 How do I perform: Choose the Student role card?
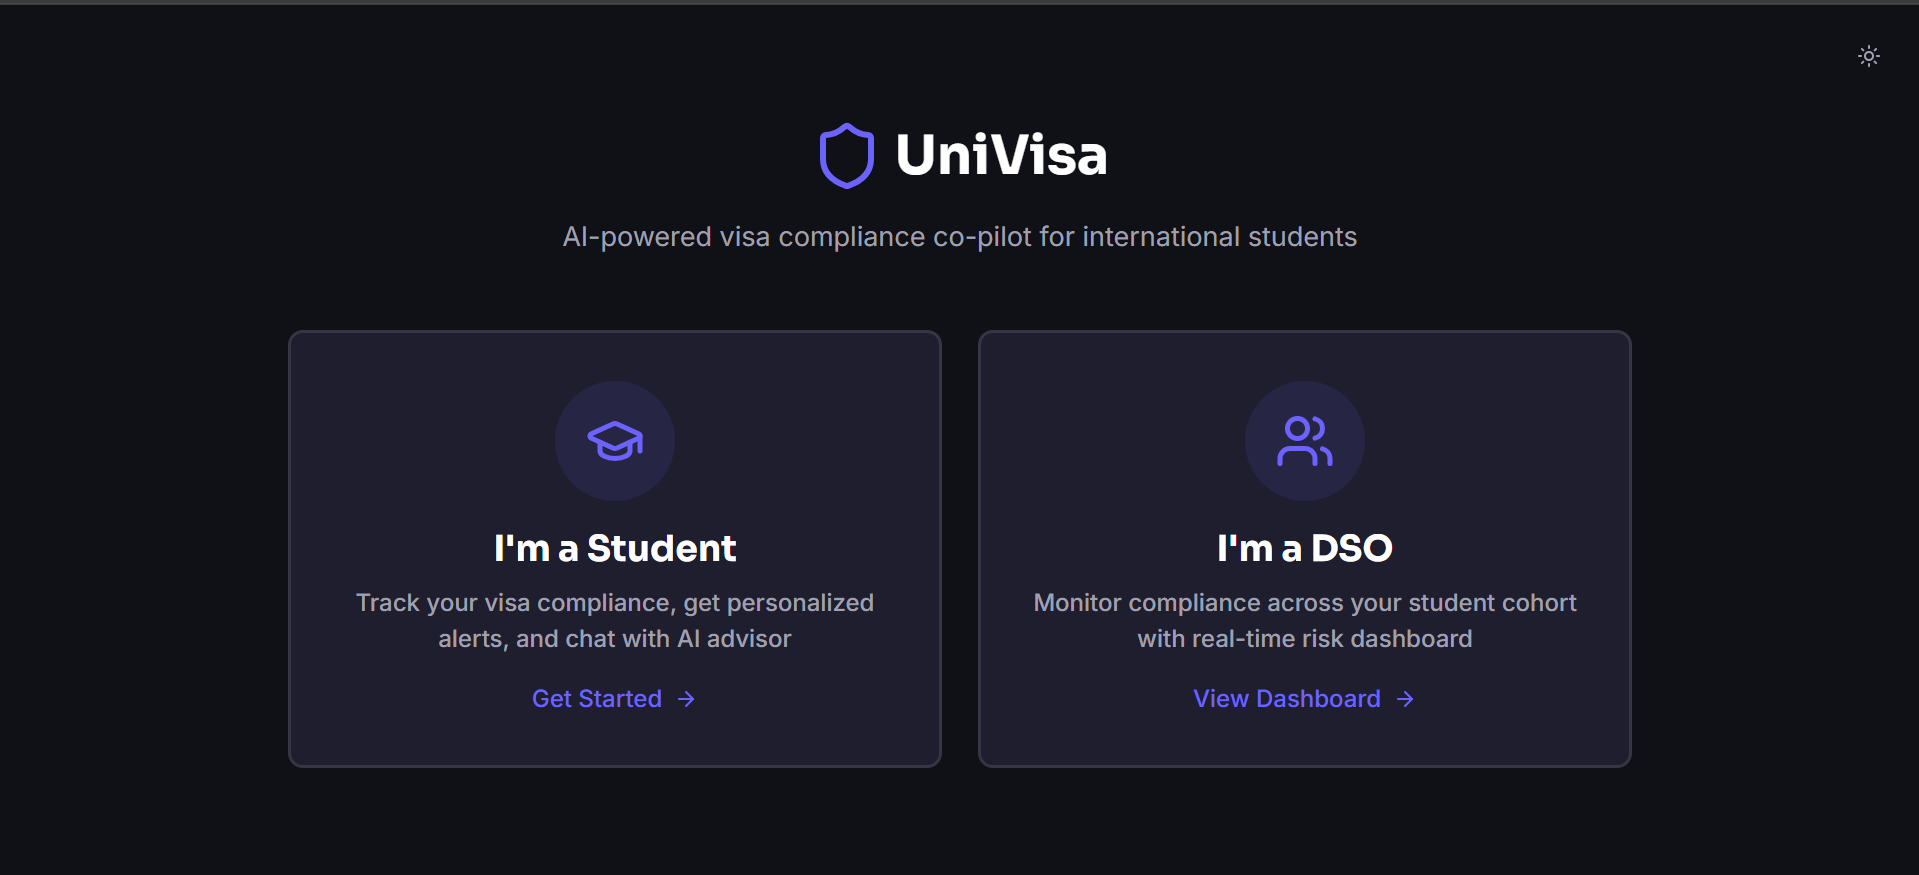[x=615, y=549]
